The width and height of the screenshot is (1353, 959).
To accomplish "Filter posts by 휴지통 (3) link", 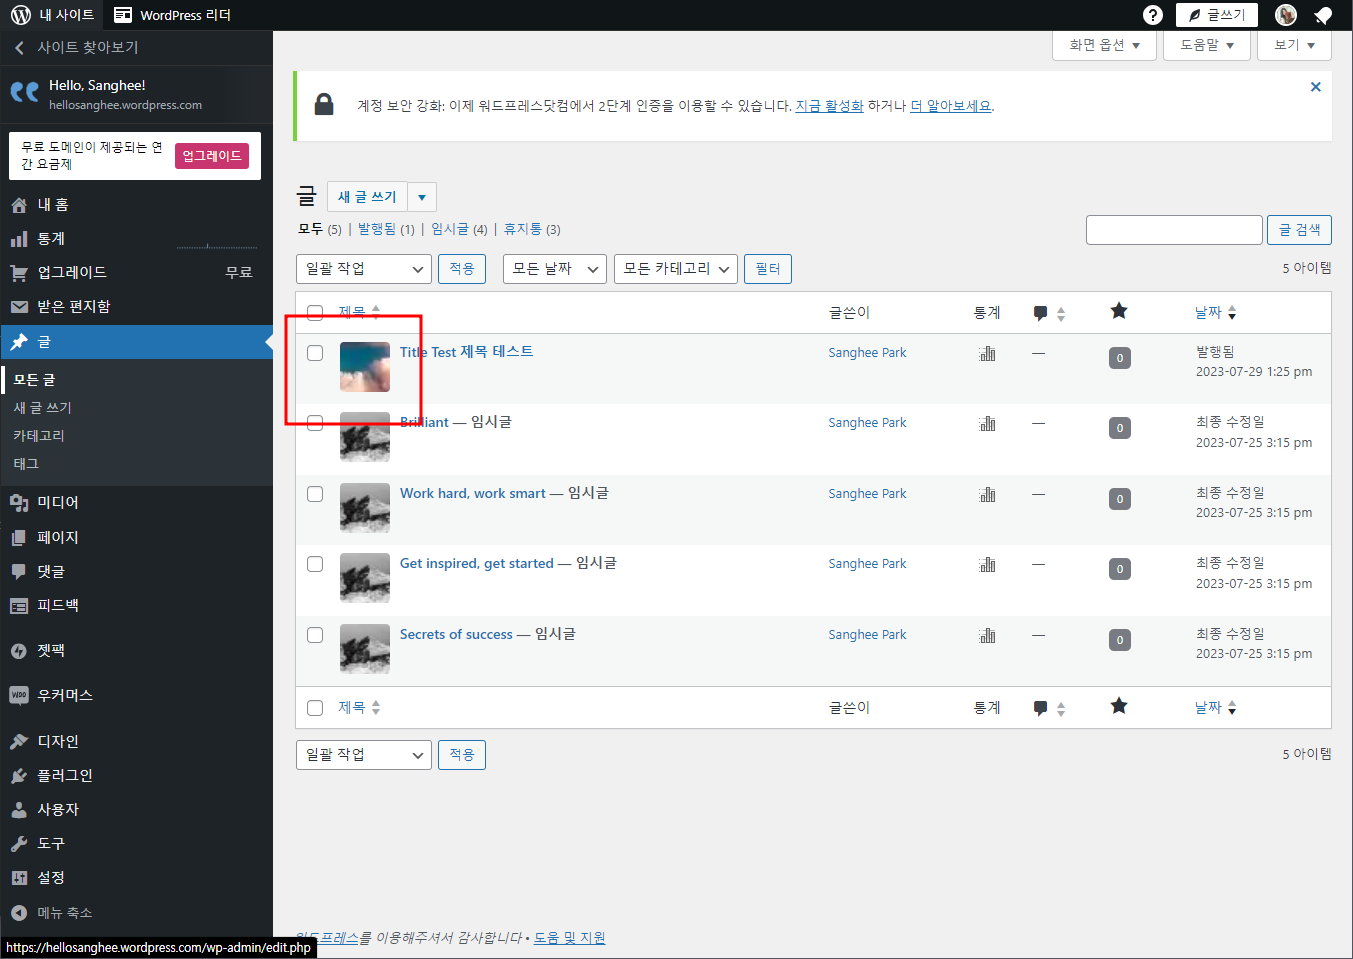I will click(x=532, y=229).
